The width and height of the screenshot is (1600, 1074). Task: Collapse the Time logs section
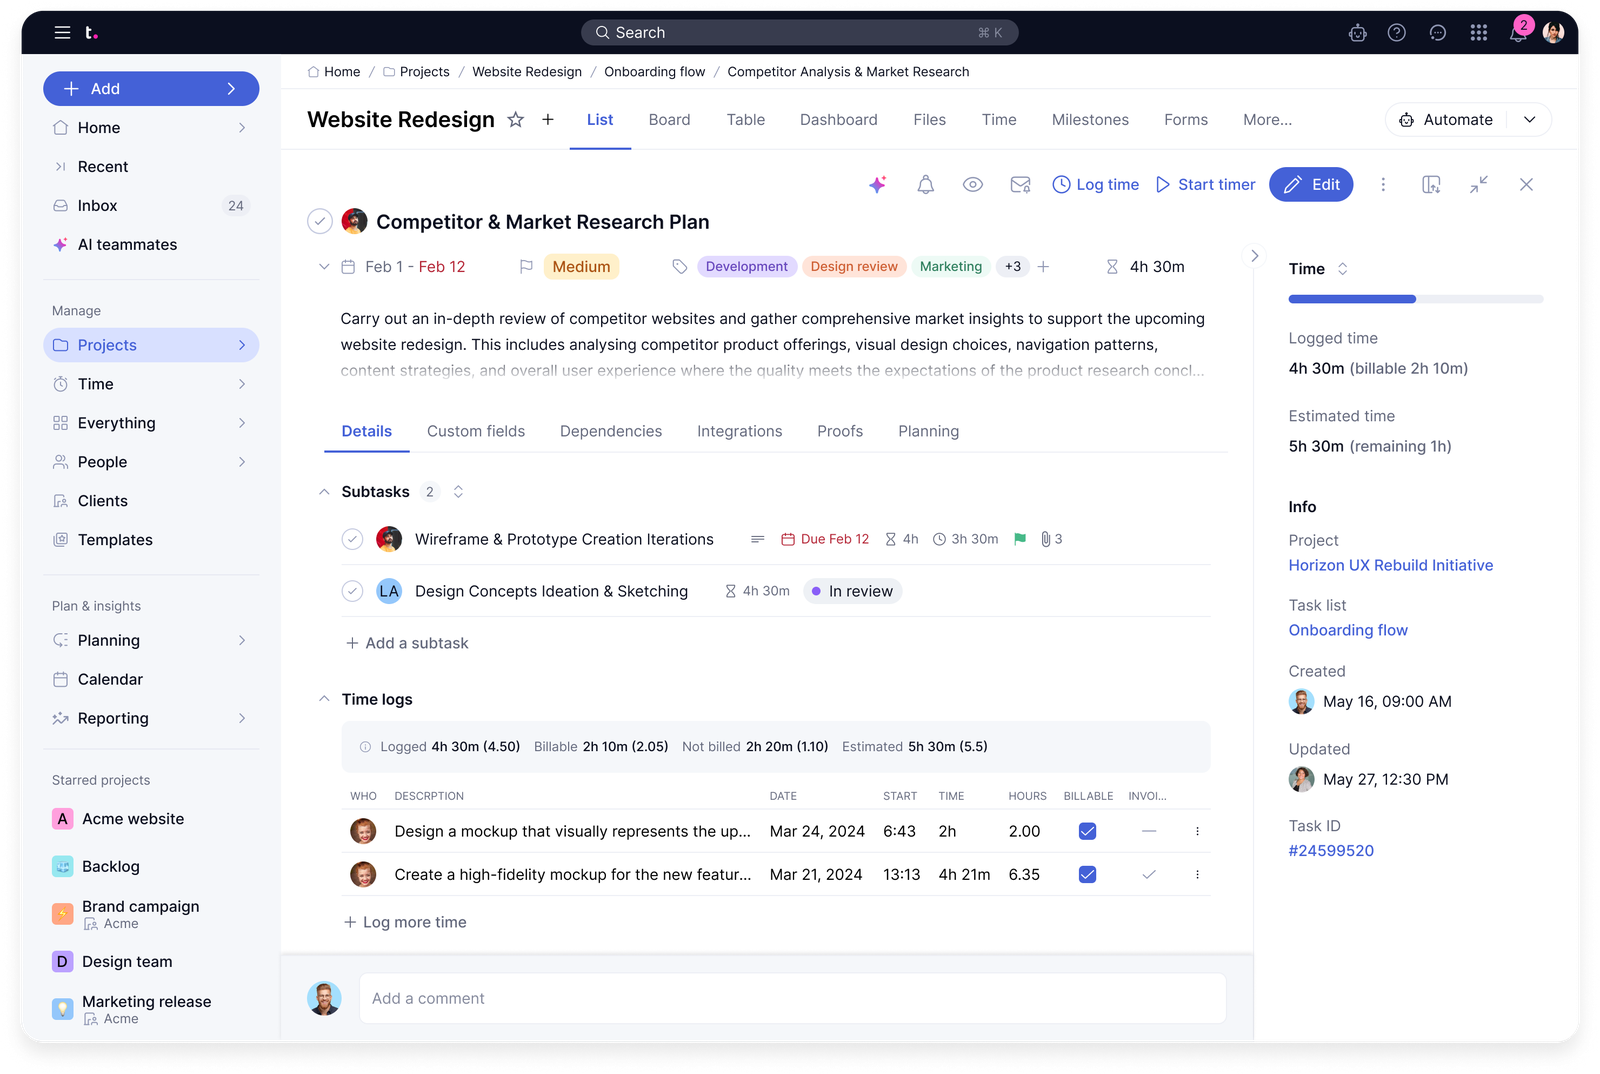(x=324, y=700)
